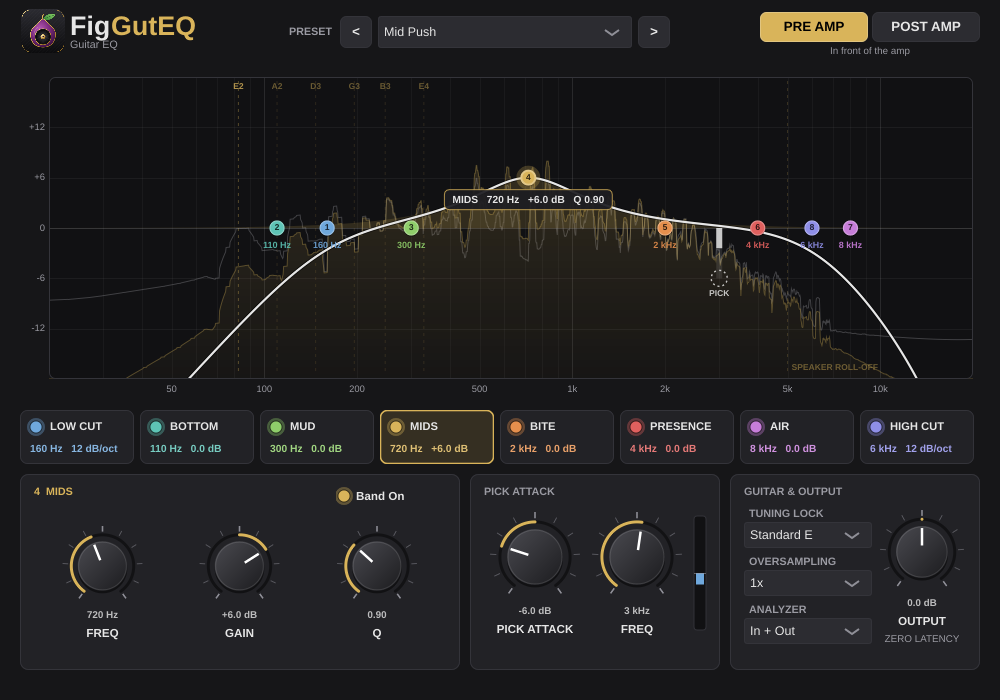Click the '720 Hz' value under FREQ knob
The width and height of the screenshot is (1000, 700).
point(102,615)
